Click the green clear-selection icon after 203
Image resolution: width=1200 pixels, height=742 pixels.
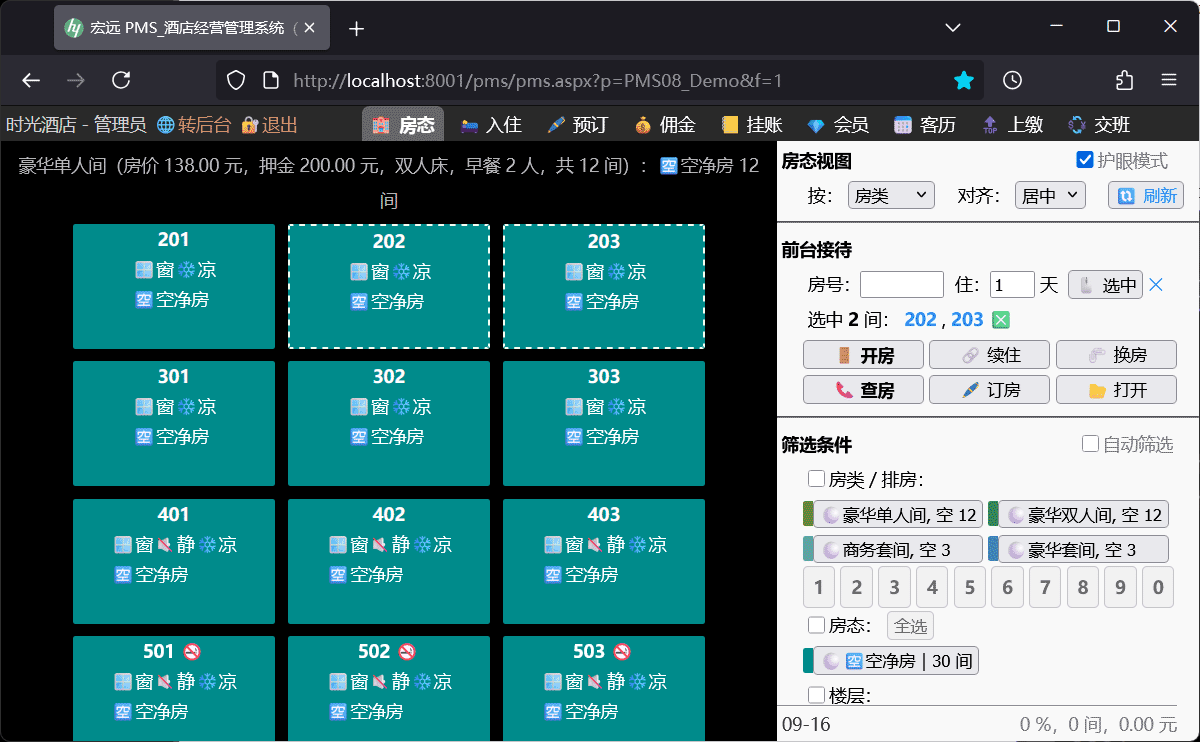(x=1001, y=320)
